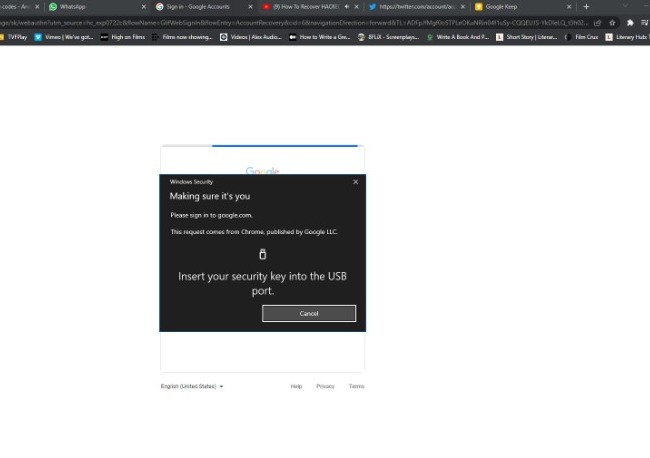Close the Google Keep tab
The width and height of the screenshot is (650, 458).
[569, 7]
